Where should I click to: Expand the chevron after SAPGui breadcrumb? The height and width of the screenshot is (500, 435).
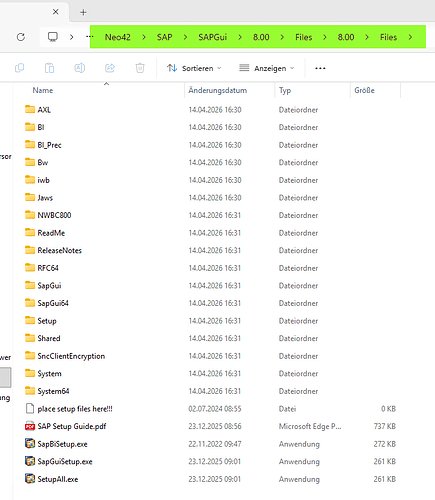(240, 37)
